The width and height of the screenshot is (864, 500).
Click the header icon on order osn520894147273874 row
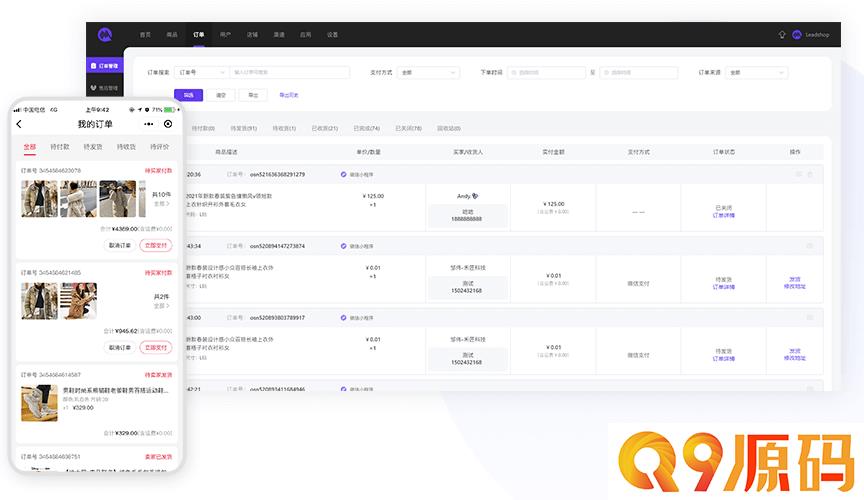[x=810, y=246]
